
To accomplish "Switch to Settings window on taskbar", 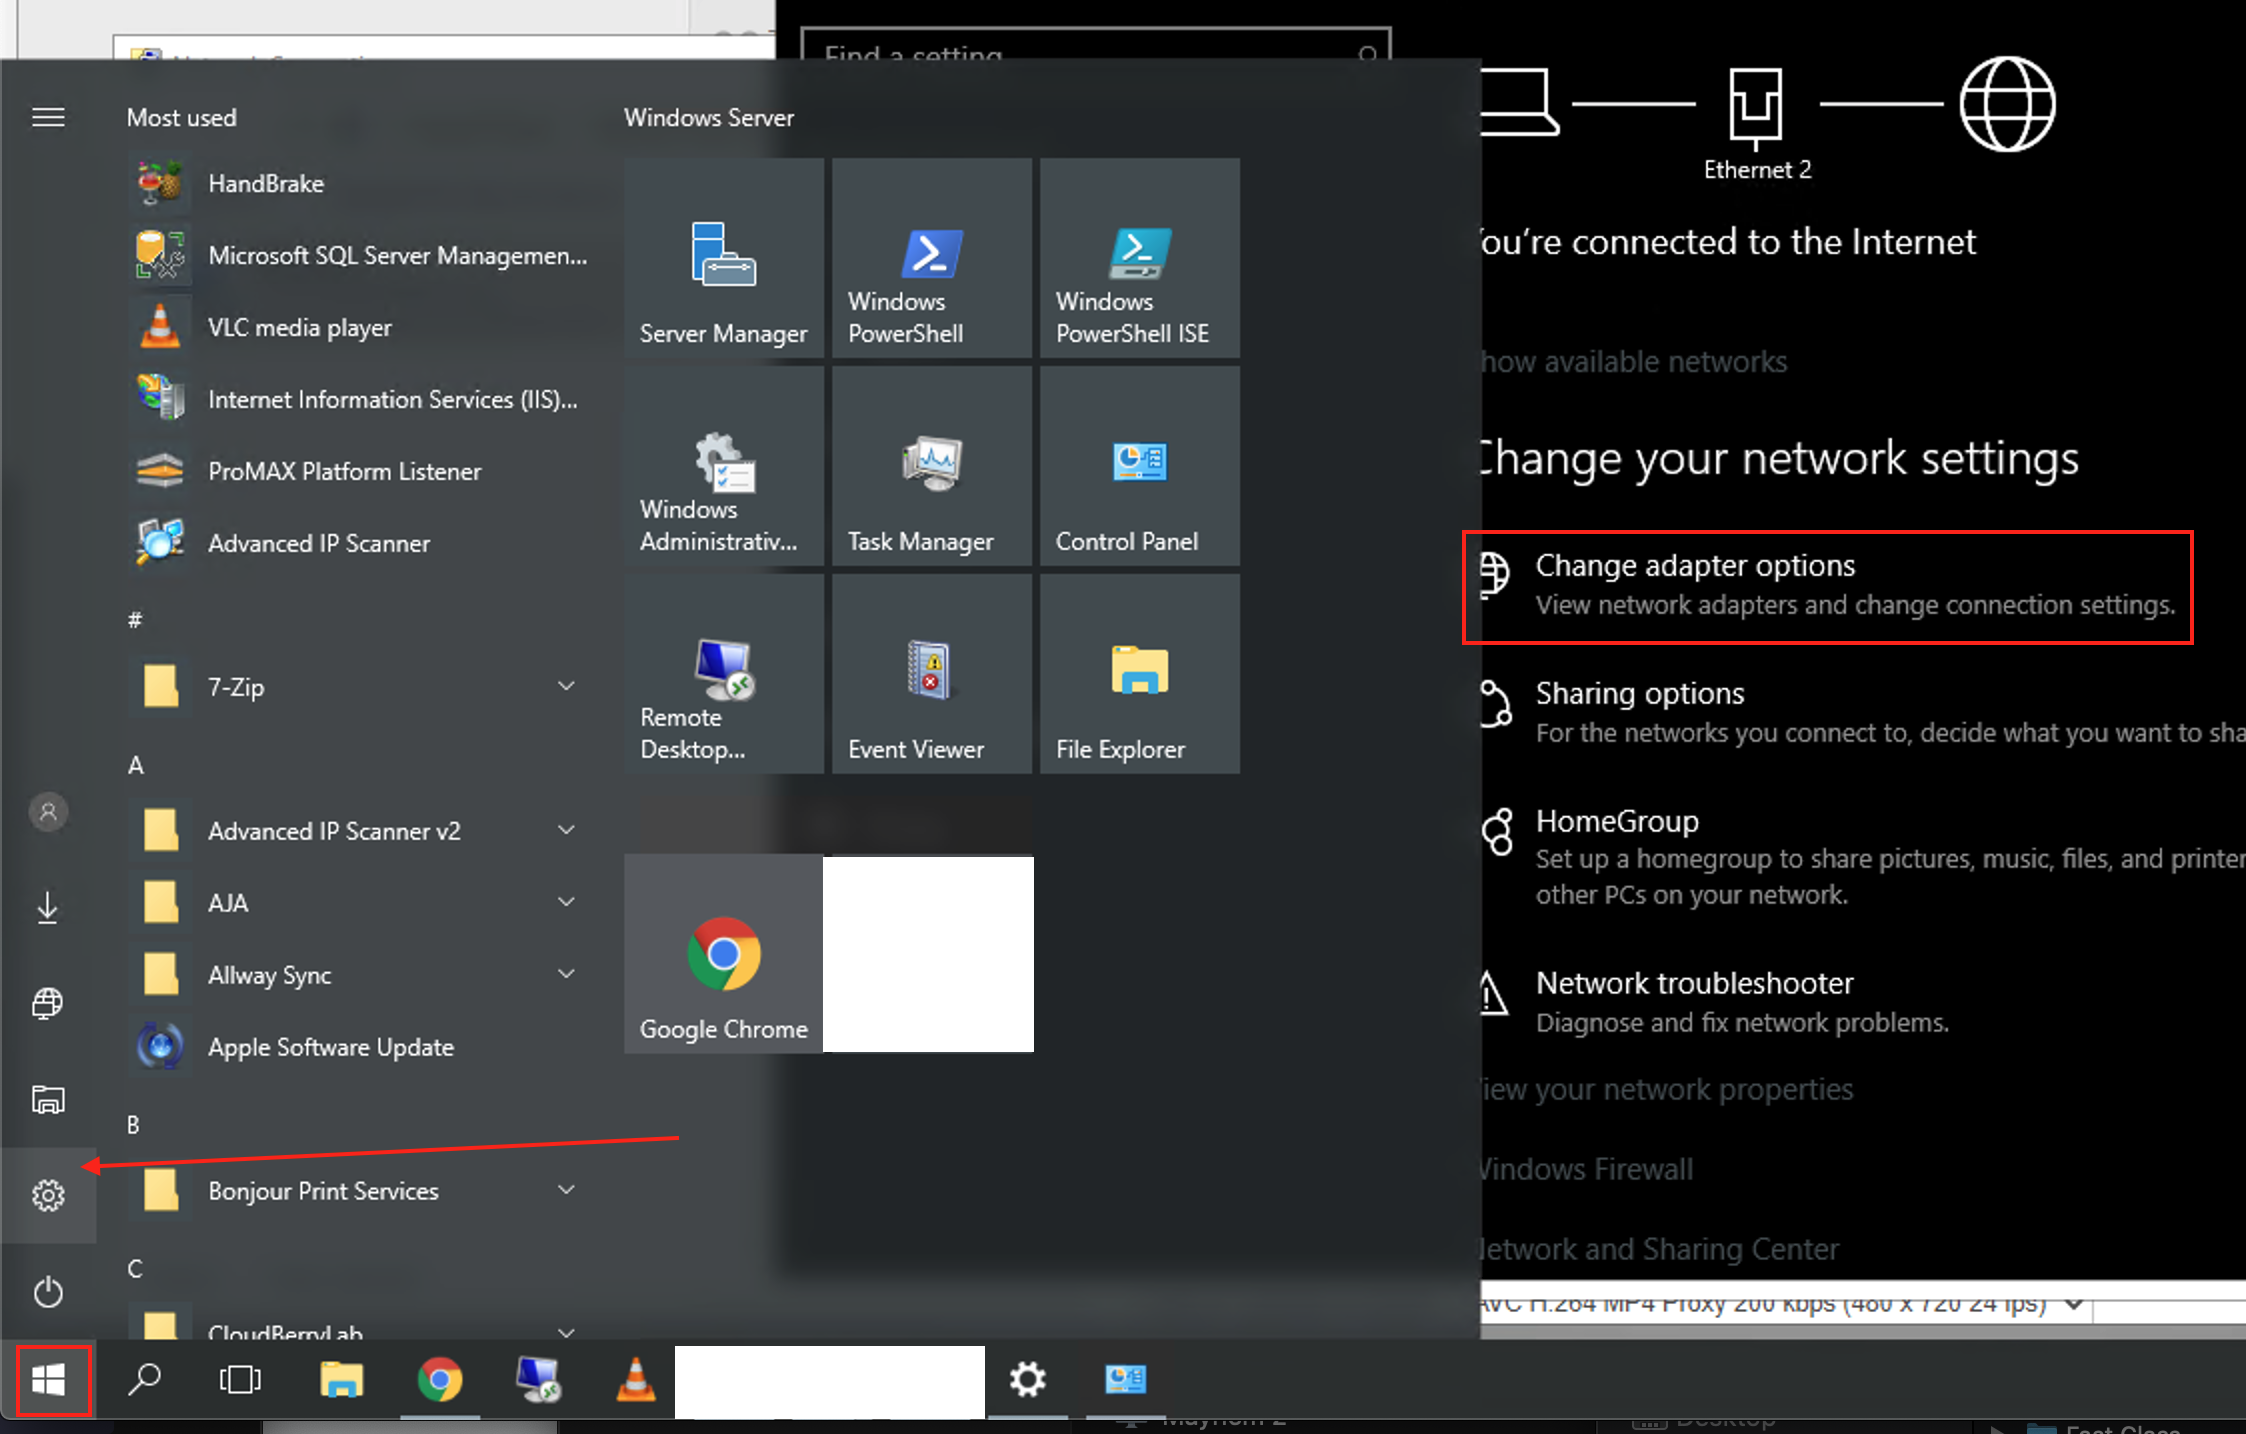I will click(x=1028, y=1380).
